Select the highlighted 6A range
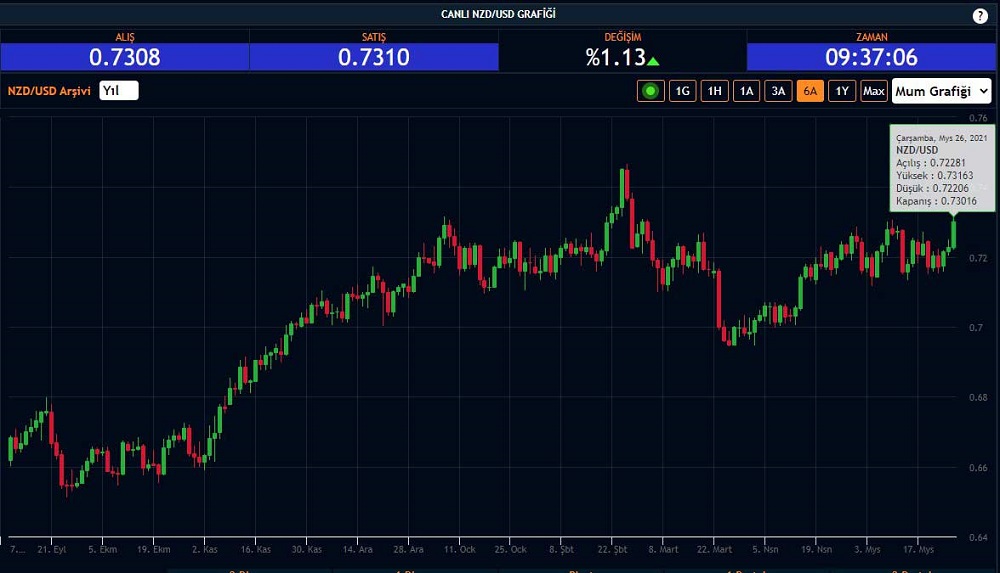 tap(810, 91)
